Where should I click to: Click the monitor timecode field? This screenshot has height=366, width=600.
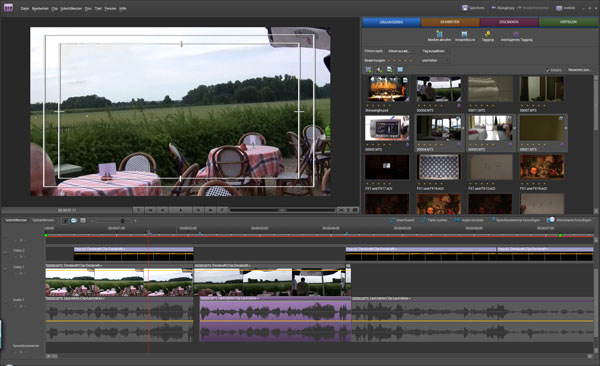point(67,210)
